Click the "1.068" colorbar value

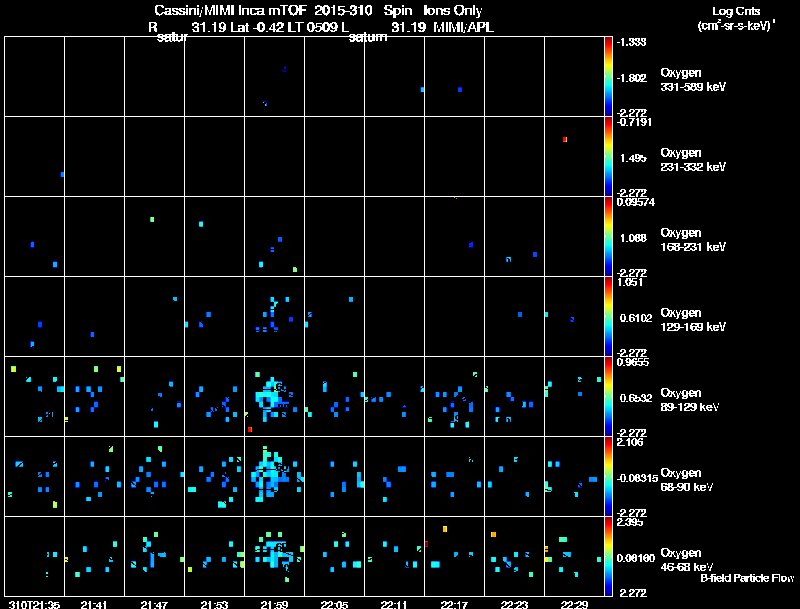click(x=633, y=238)
